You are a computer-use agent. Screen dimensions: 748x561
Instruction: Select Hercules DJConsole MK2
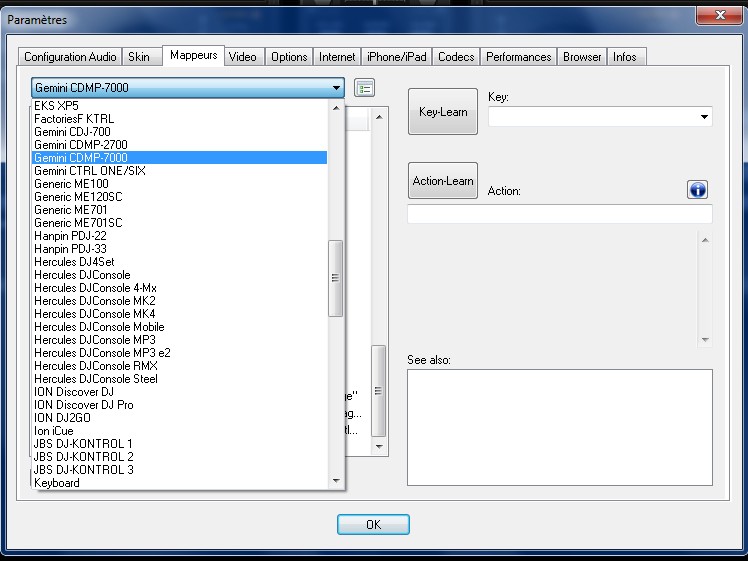coord(179,301)
